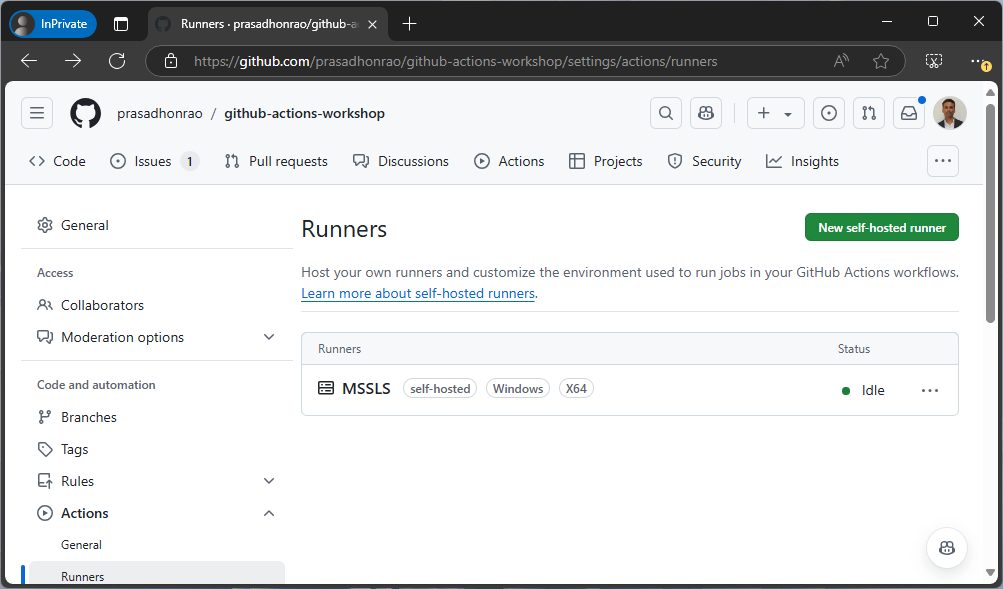Viewport: 1003px width, 589px height.
Task: Open browser screenshot tool icon
Action: [934, 61]
